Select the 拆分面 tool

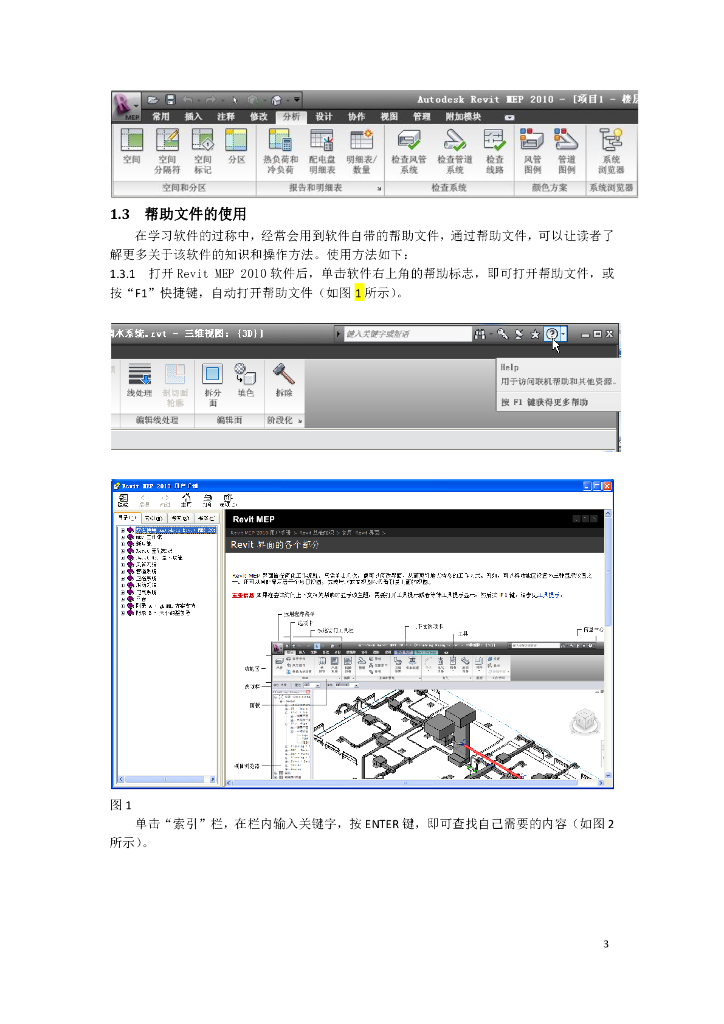click(x=212, y=384)
